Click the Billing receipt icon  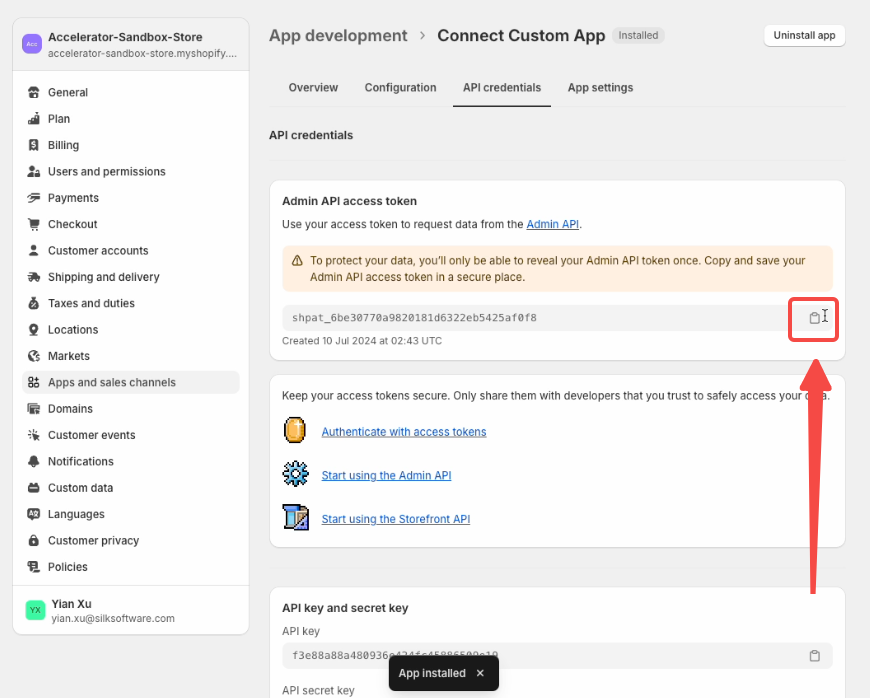point(34,145)
